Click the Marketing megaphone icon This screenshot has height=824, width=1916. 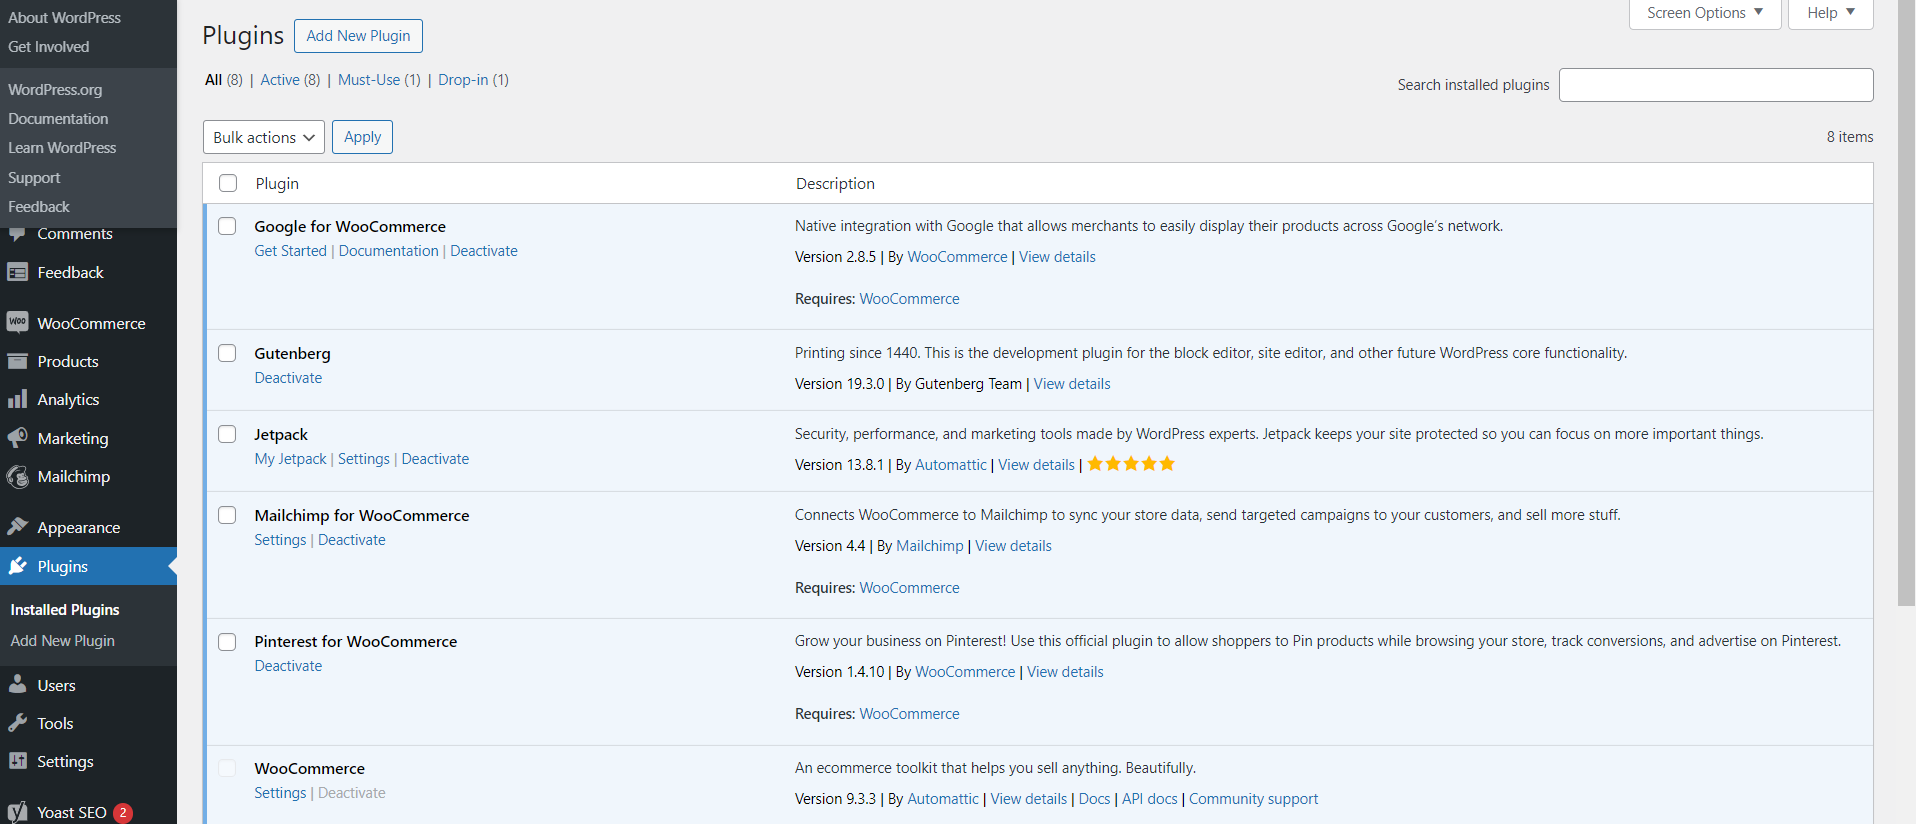[17, 438]
